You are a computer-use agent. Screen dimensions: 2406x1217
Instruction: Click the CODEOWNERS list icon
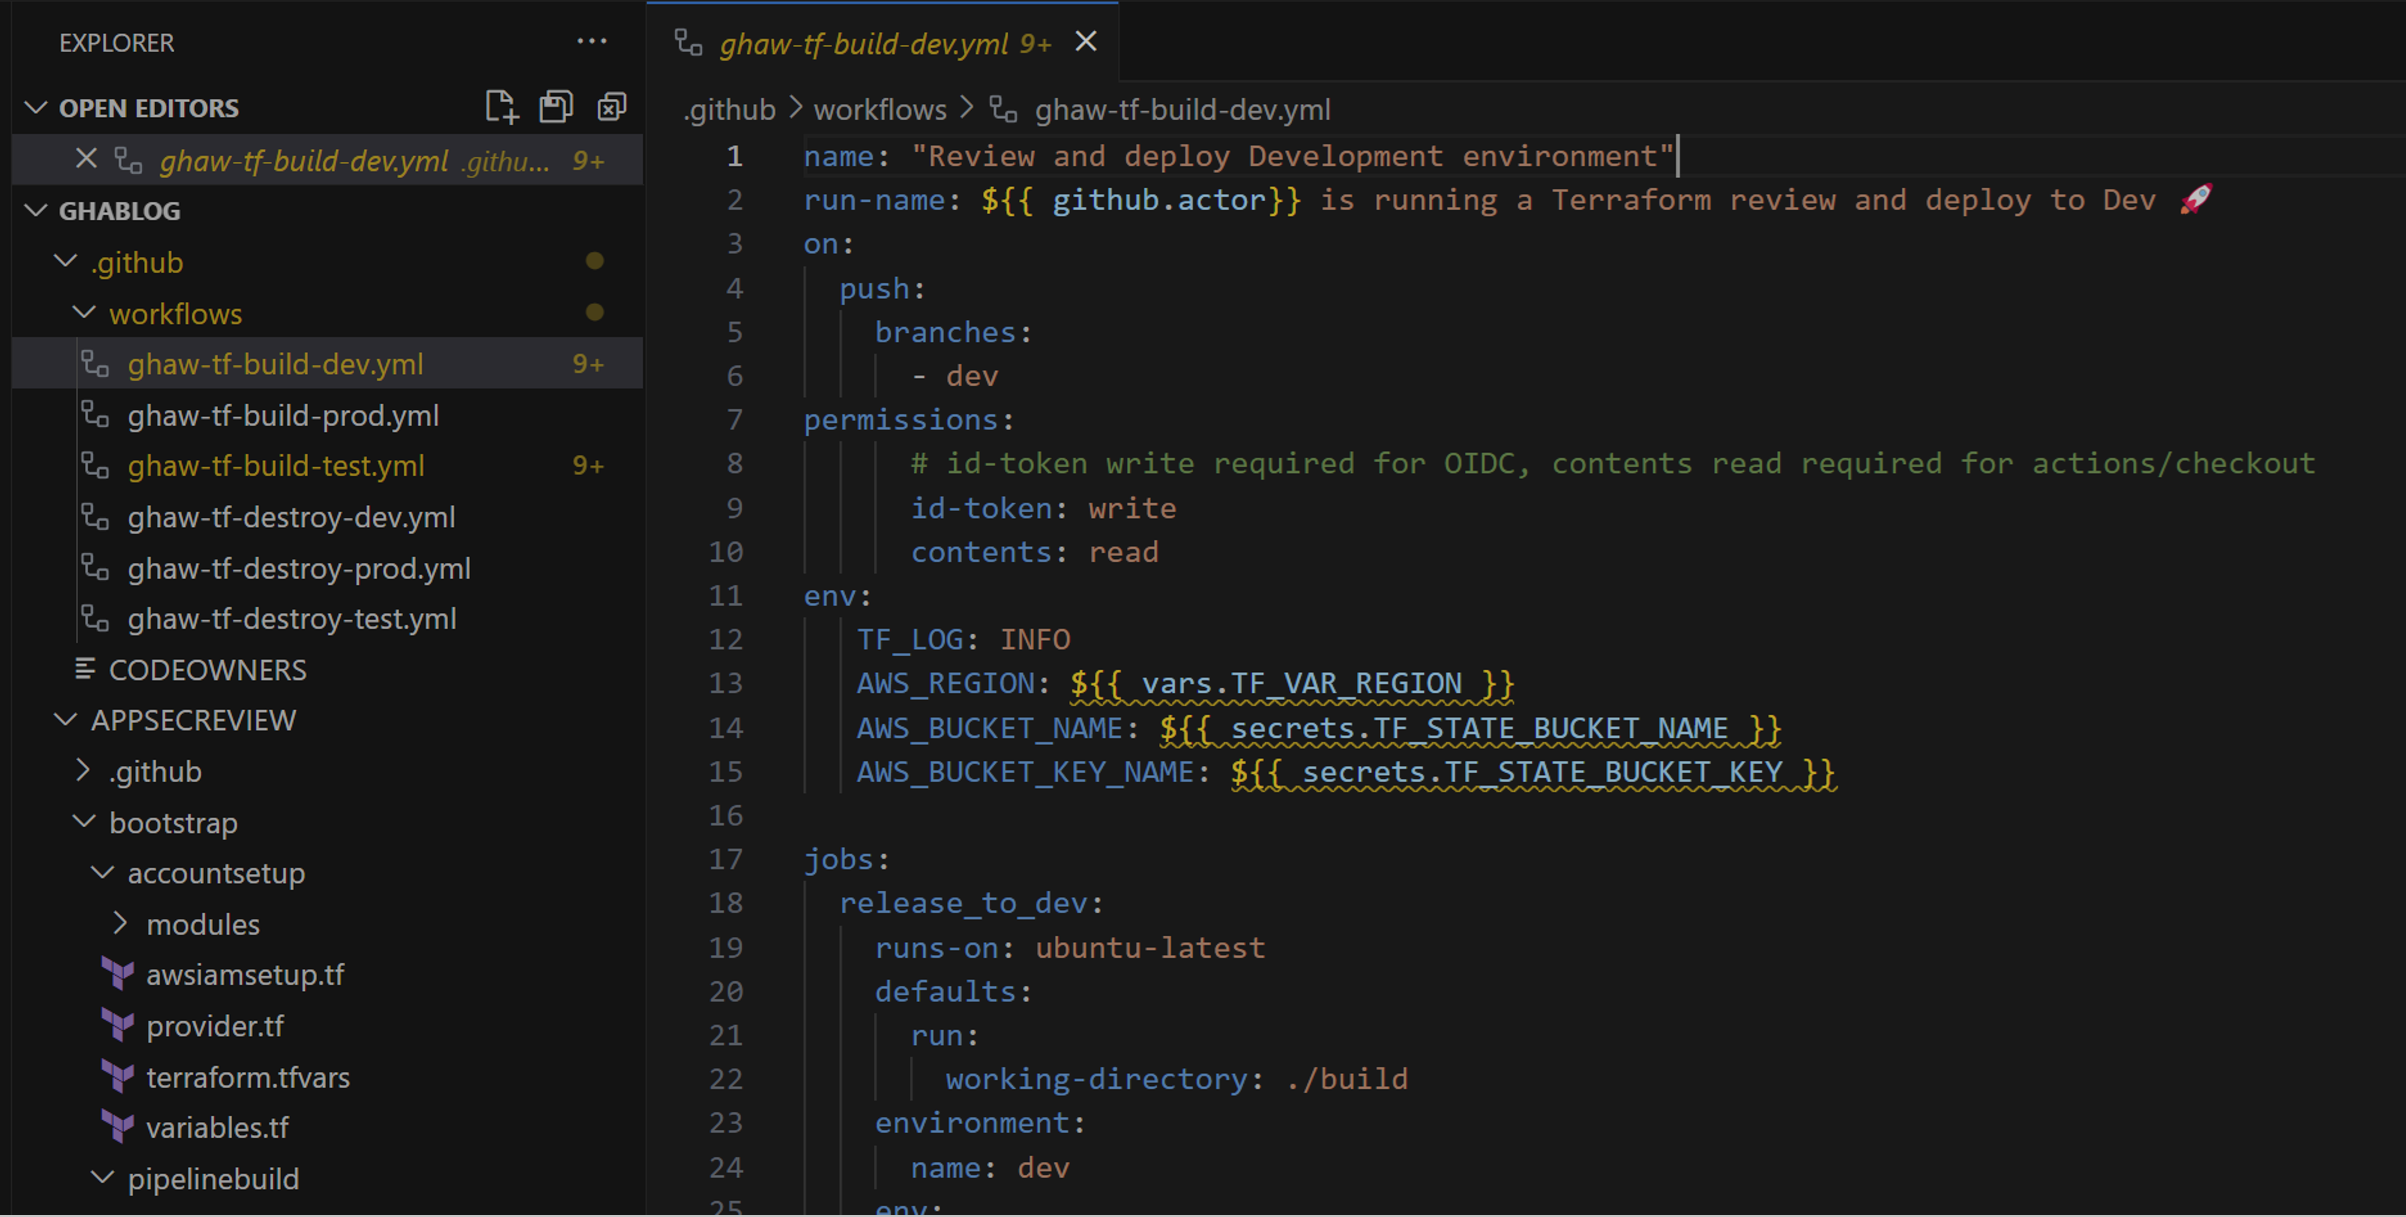(86, 668)
